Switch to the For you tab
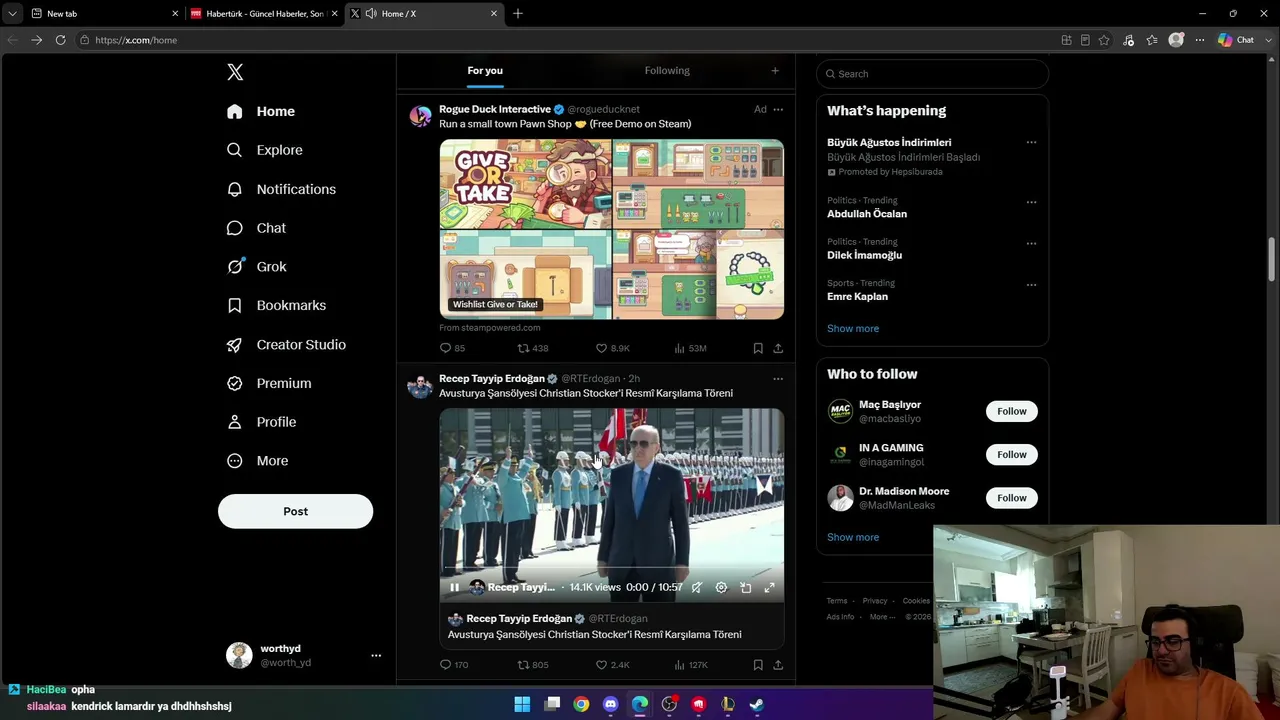The width and height of the screenshot is (1280, 720). [x=485, y=71]
